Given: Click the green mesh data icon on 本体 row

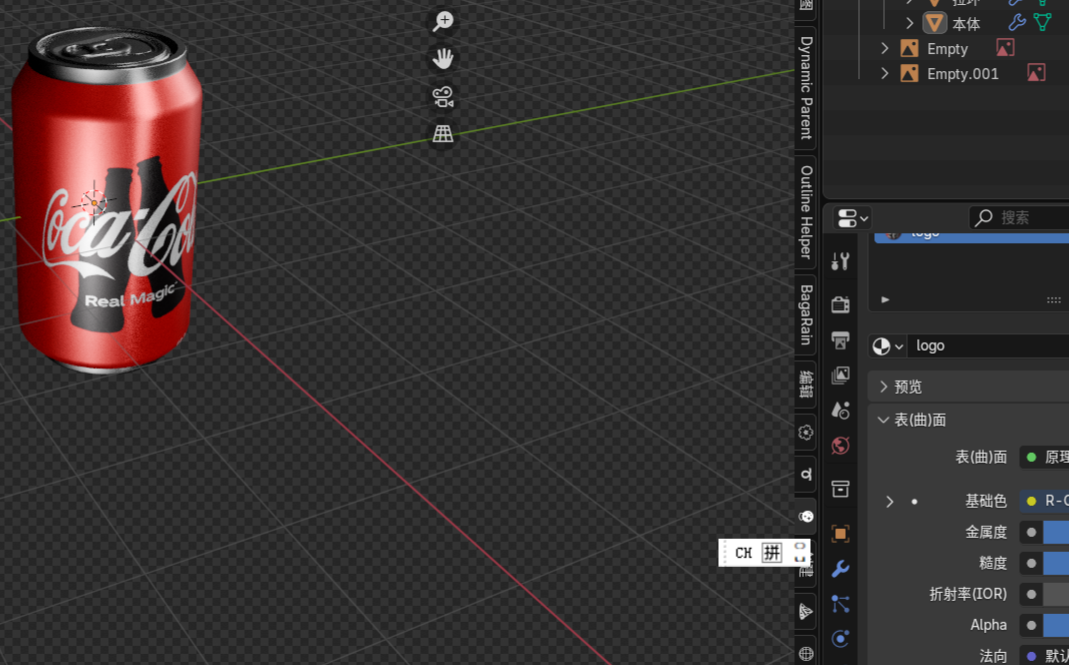Looking at the screenshot, I should tap(1042, 23).
